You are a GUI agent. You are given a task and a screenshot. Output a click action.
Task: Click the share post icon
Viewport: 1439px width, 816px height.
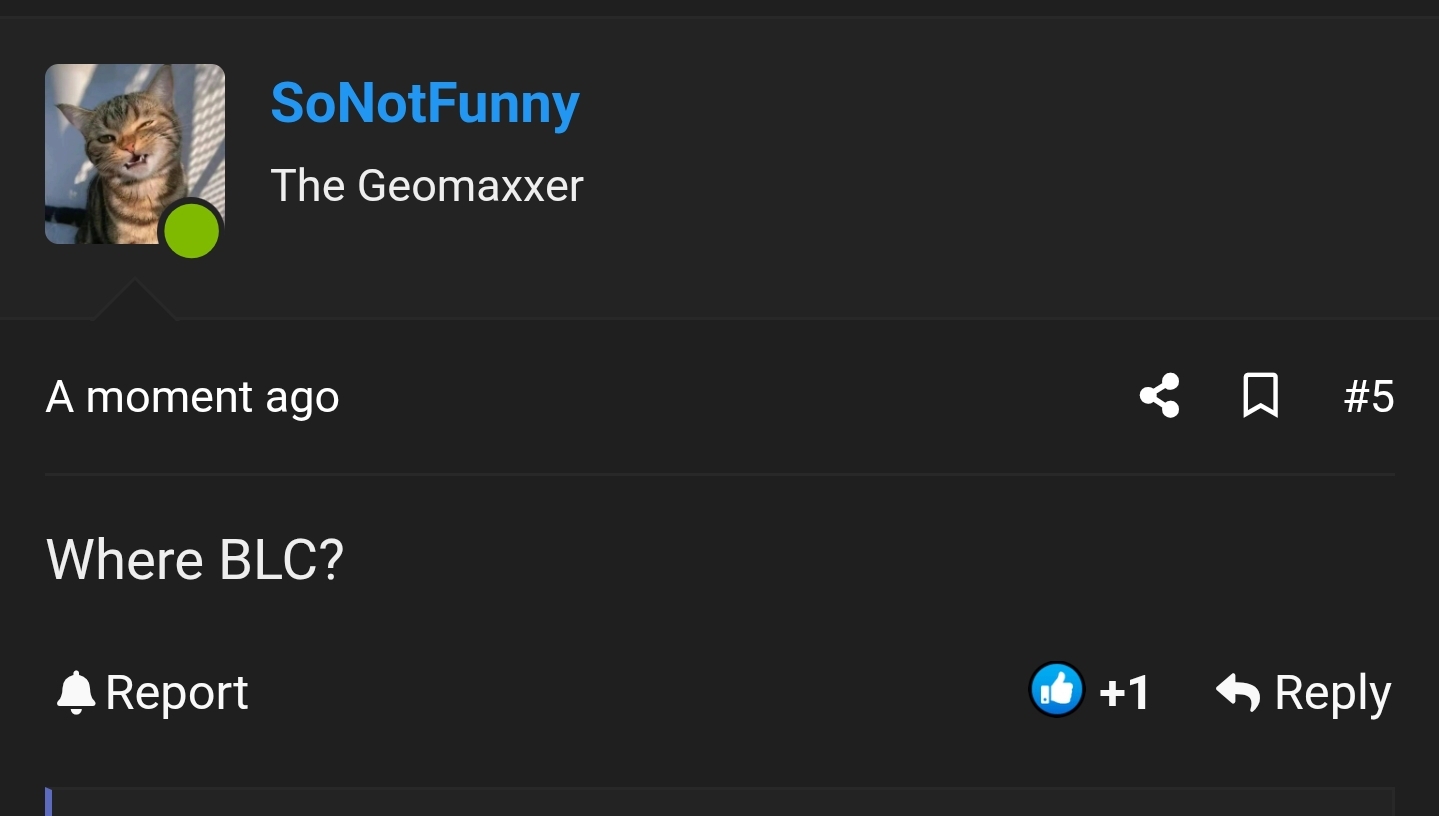pos(1159,396)
